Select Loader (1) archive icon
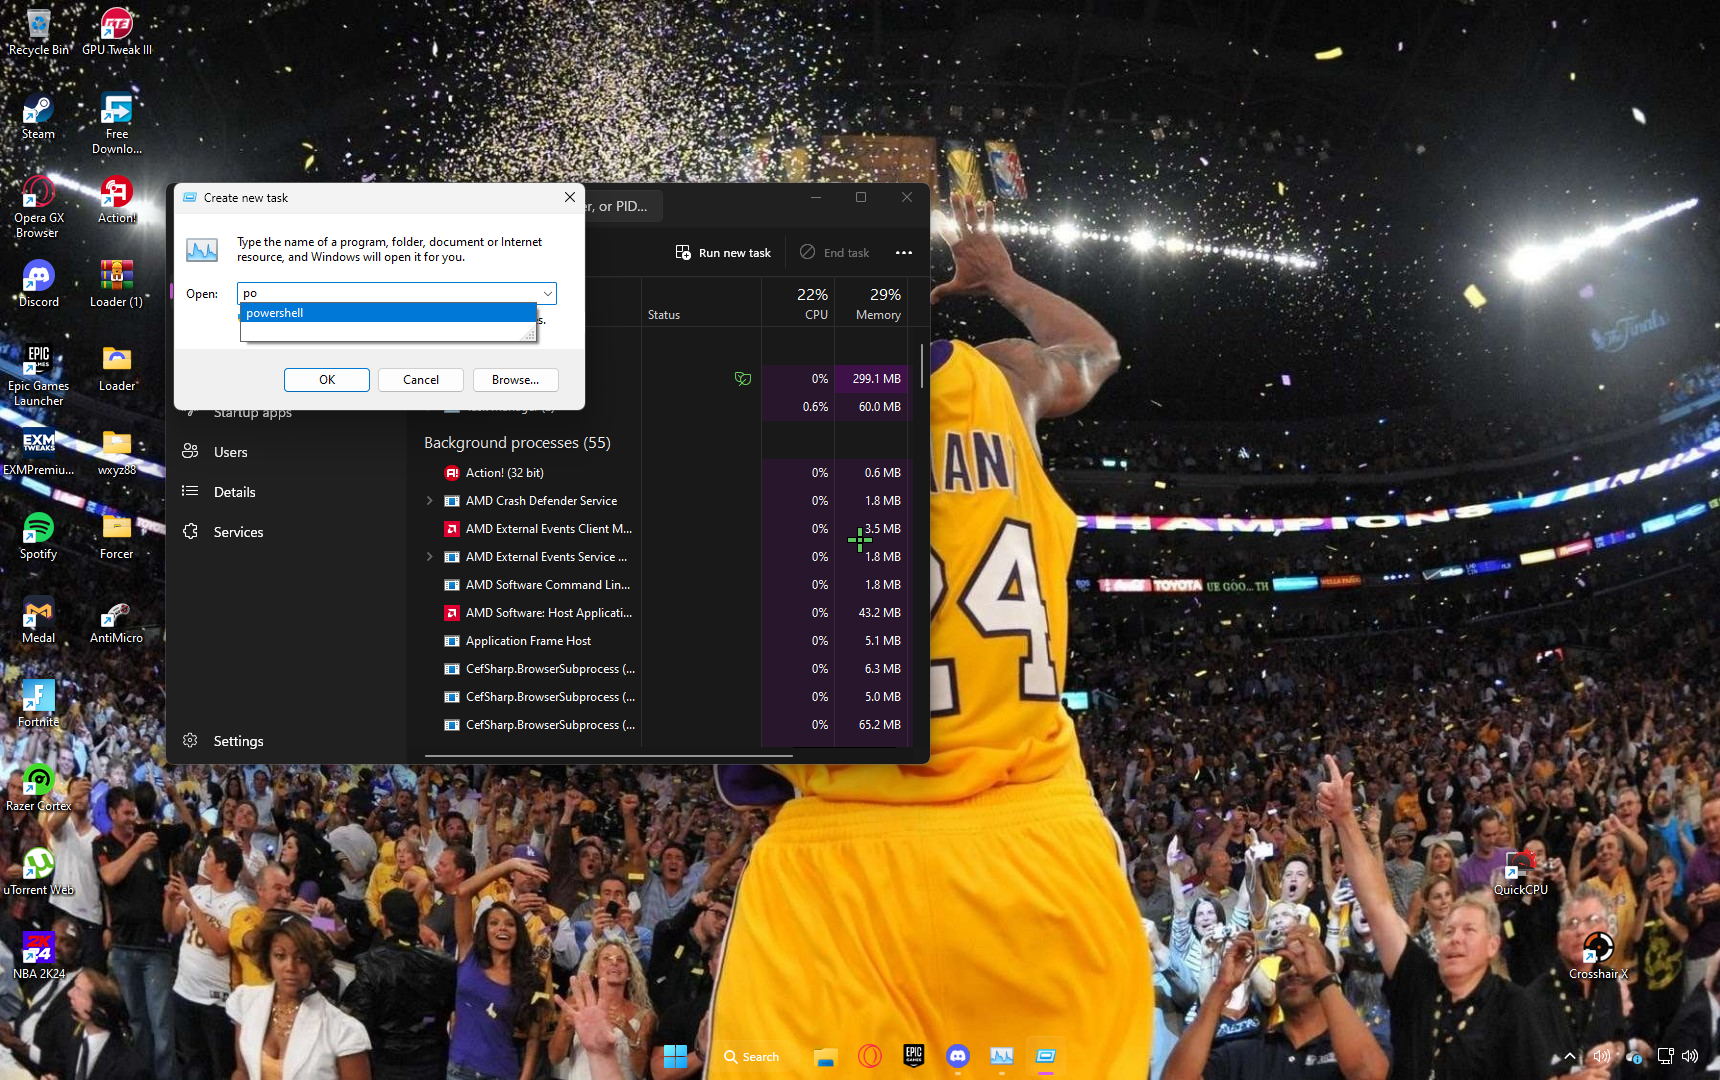Screen dimensions: 1720x1080 (116, 284)
